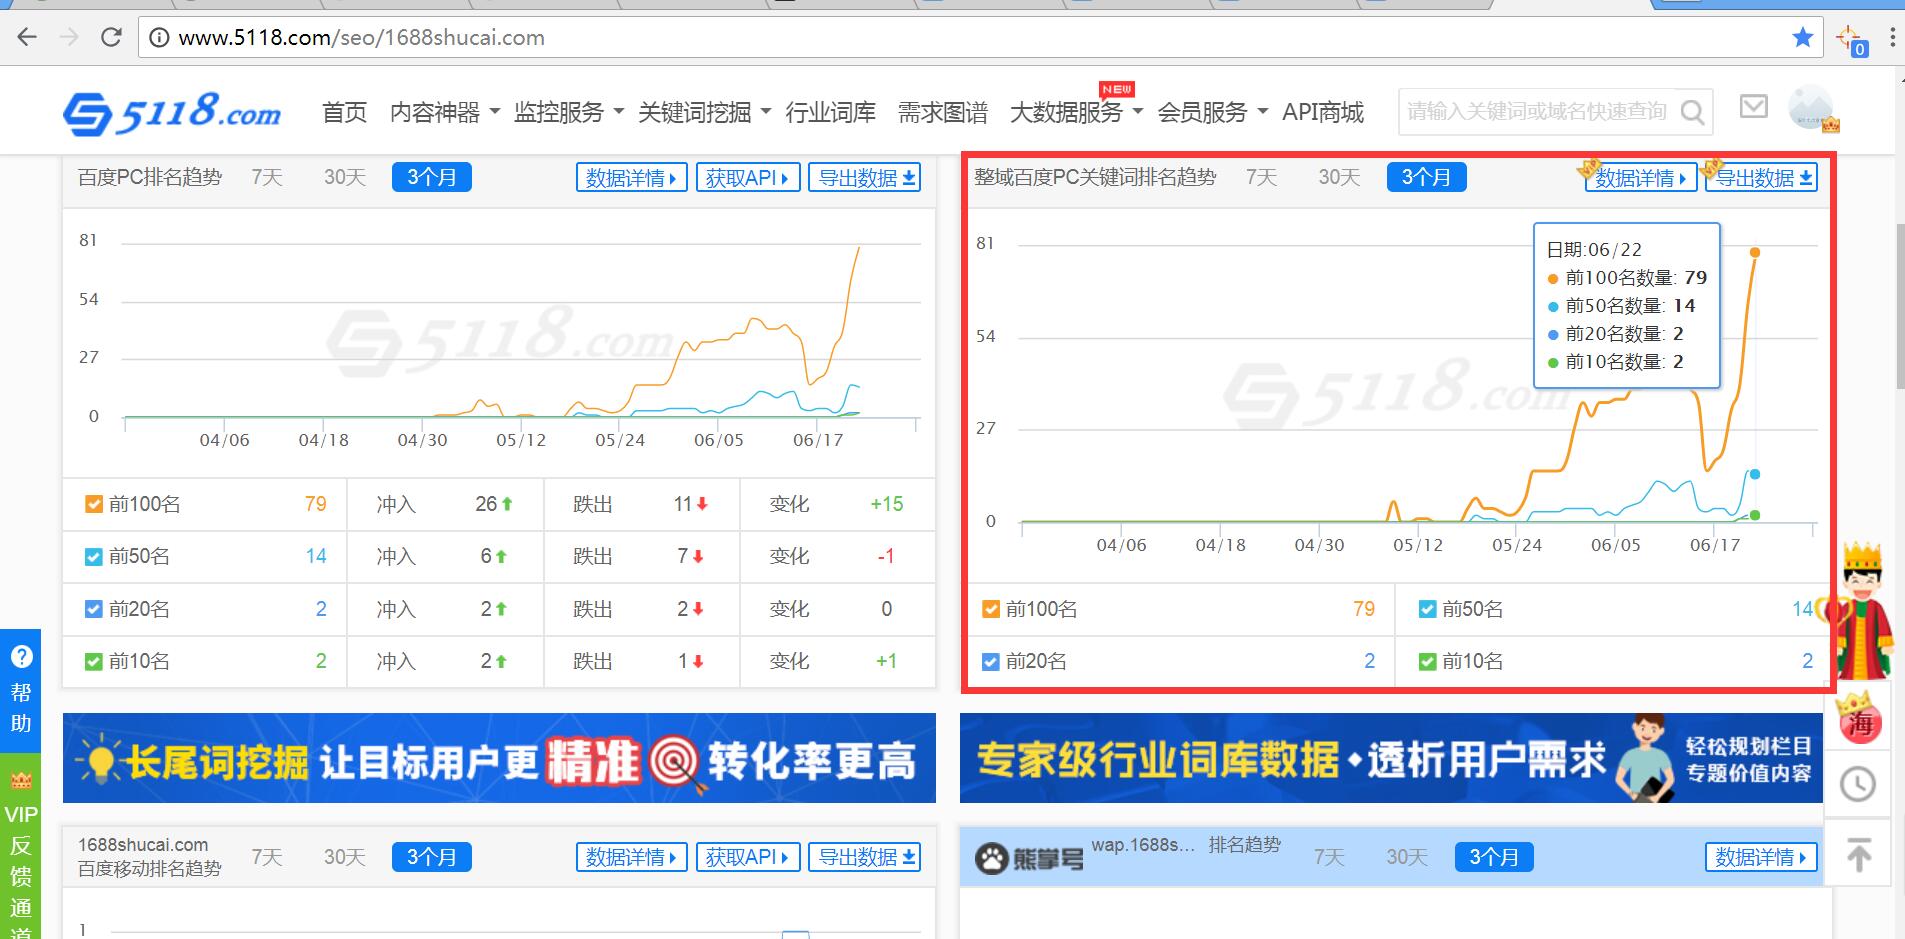Screen dimensions: 1905x939
Task: Select 30天 tab in 整域百度PC panel
Action: tap(1339, 178)
